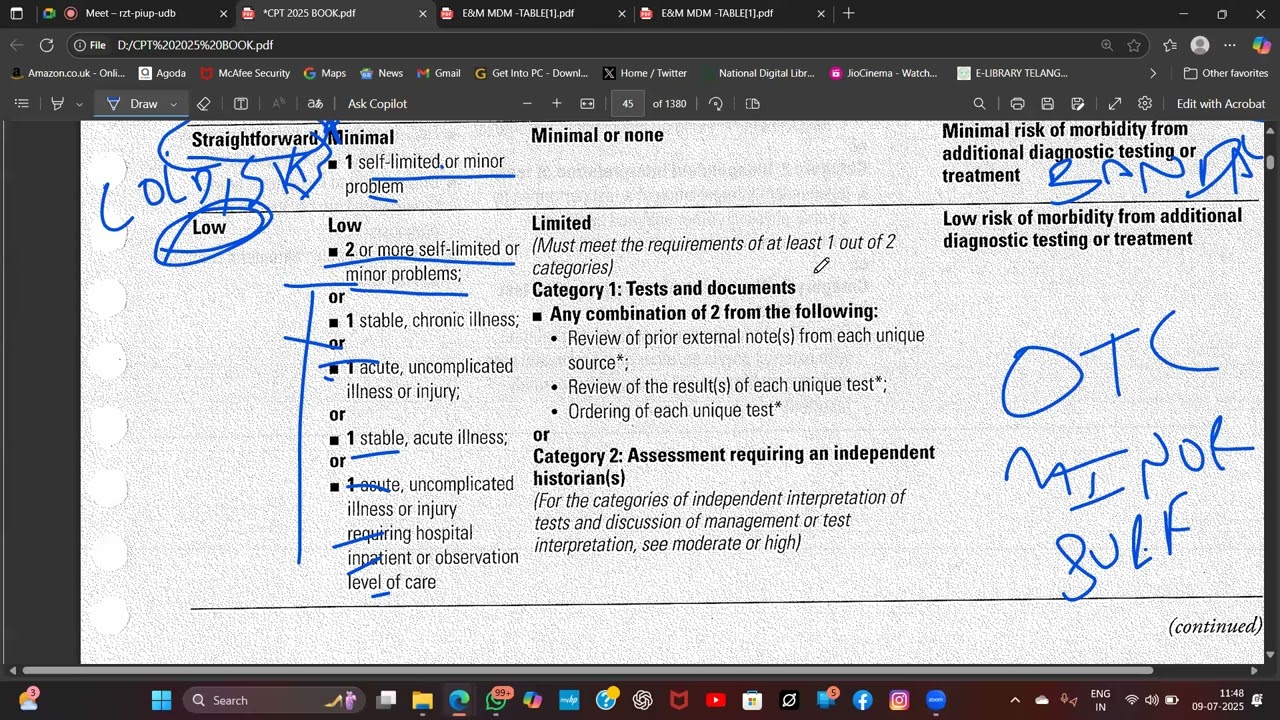Click the site information File icon

[x=90, y=45]
